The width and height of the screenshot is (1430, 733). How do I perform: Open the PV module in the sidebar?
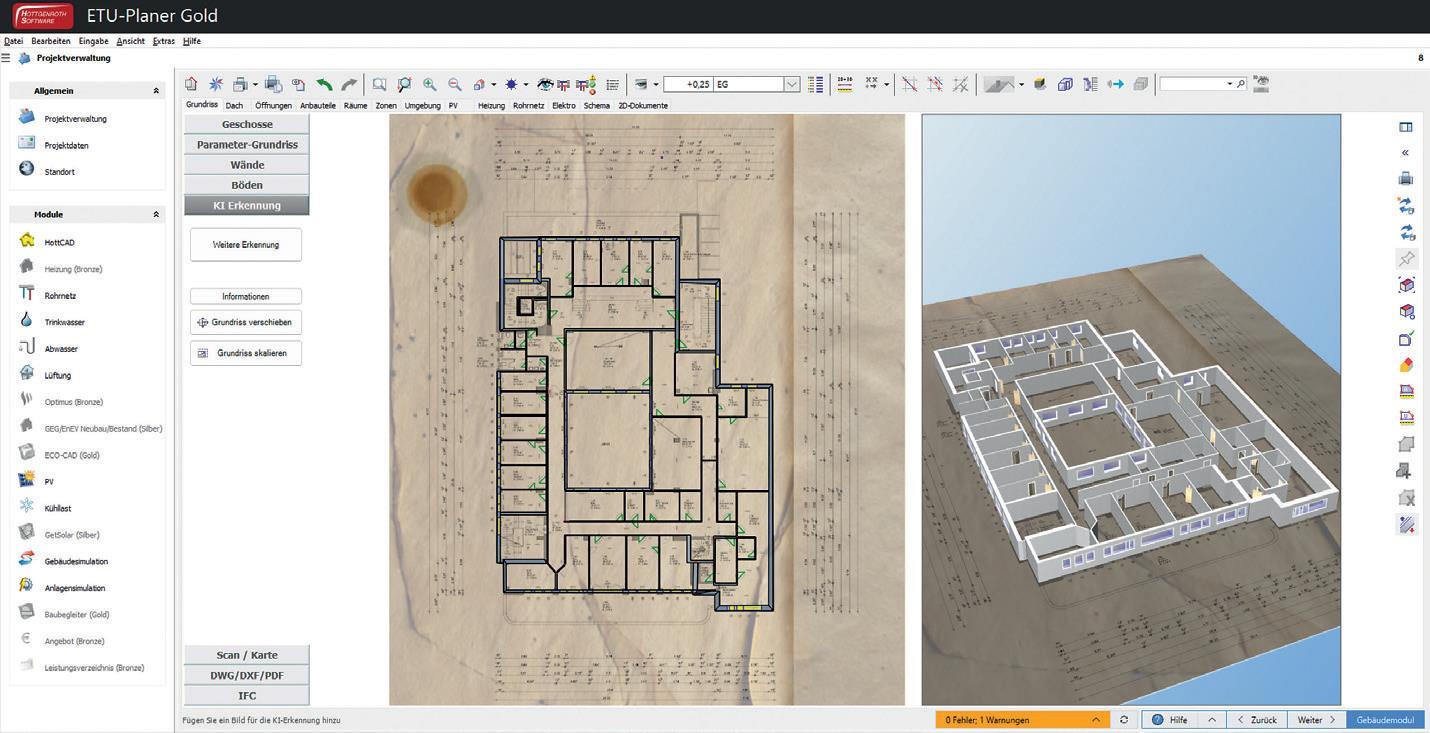pyautogui.click(x=49, y=481)
